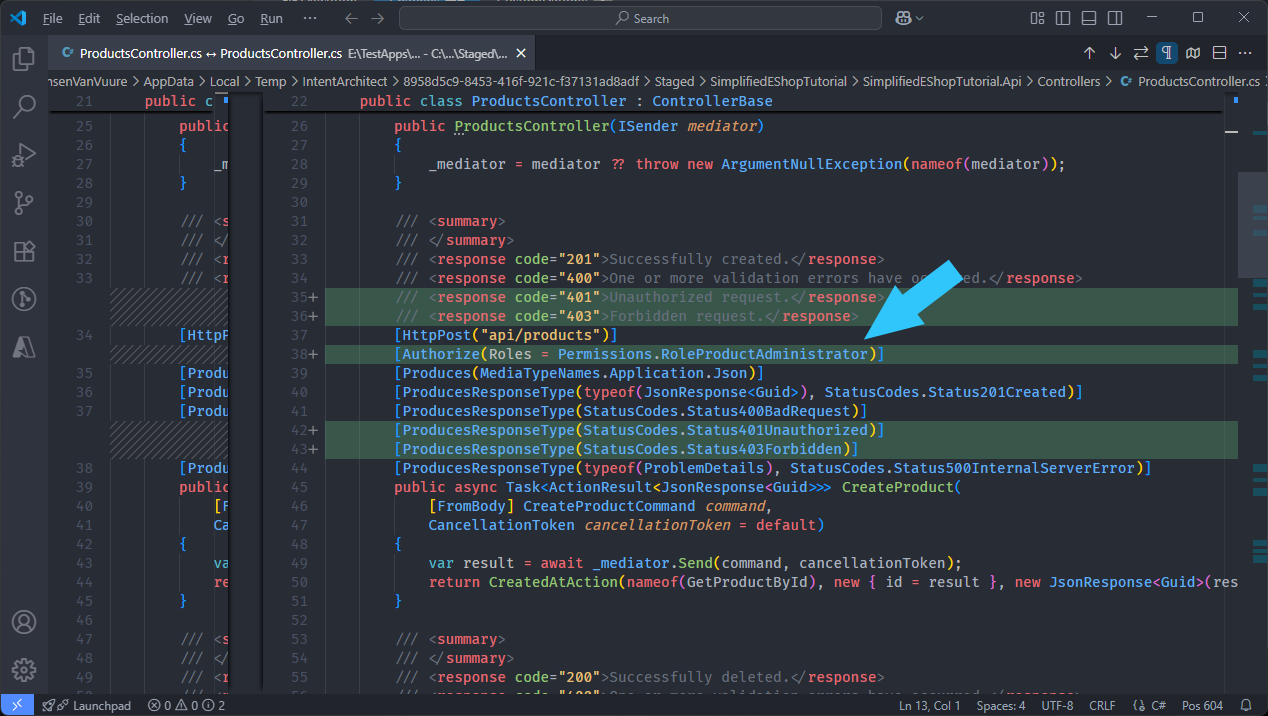Click Pos 604 status bar item
The width and height of the screenshot is (1268, 716).
1202,705
